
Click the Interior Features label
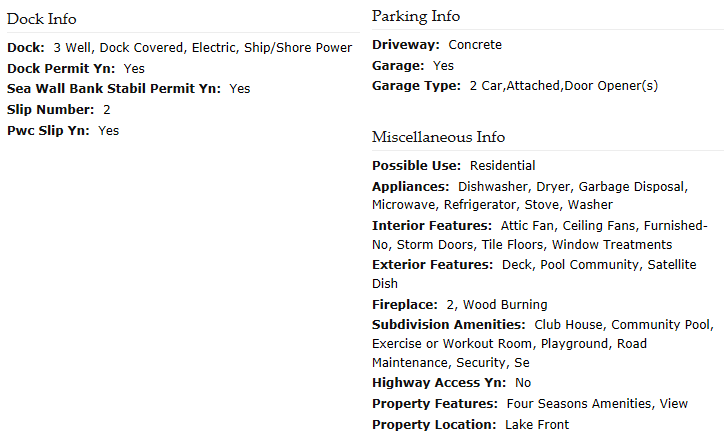432,225
